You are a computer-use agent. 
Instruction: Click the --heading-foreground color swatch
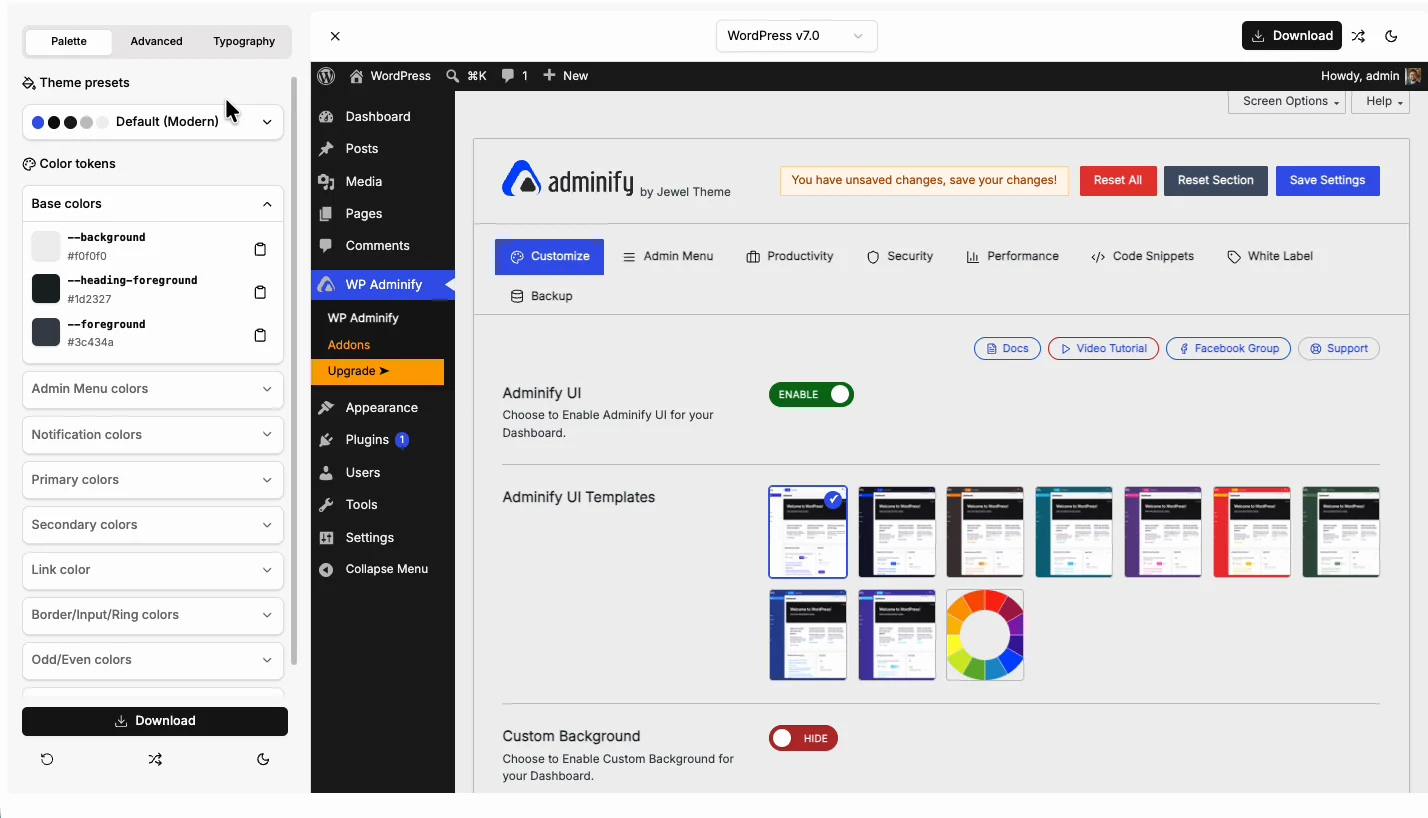[x=46, y=289]
